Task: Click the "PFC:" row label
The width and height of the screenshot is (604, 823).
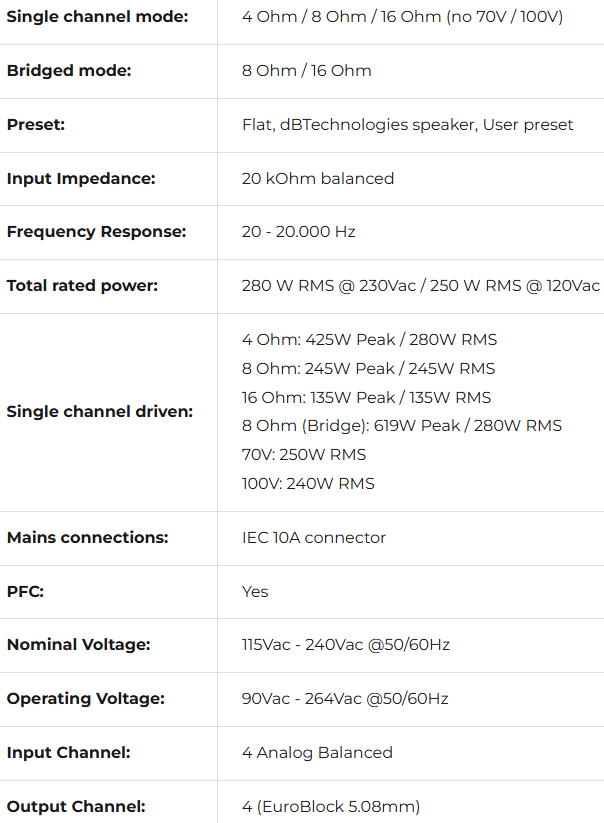Action: (x=25, y=592)
